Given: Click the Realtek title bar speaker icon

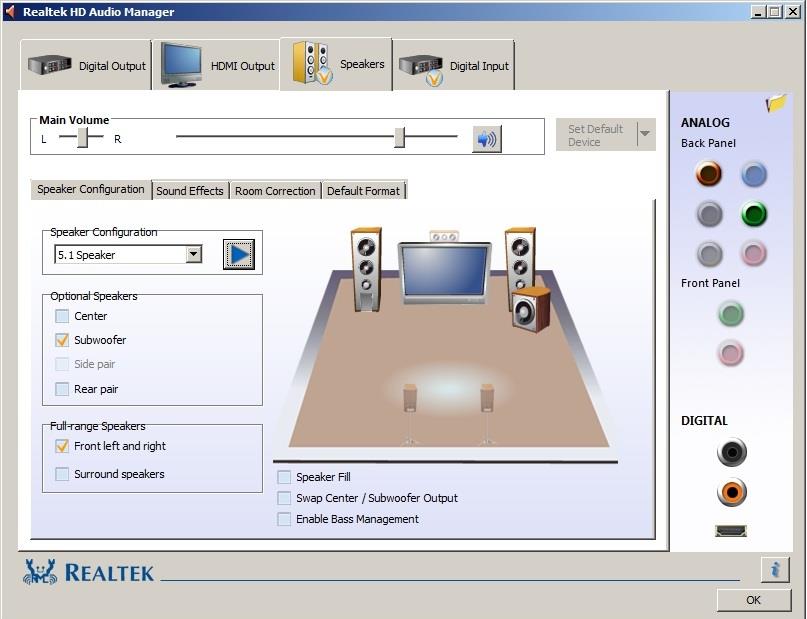Looking at the screenshot, I should click(10, 11).
